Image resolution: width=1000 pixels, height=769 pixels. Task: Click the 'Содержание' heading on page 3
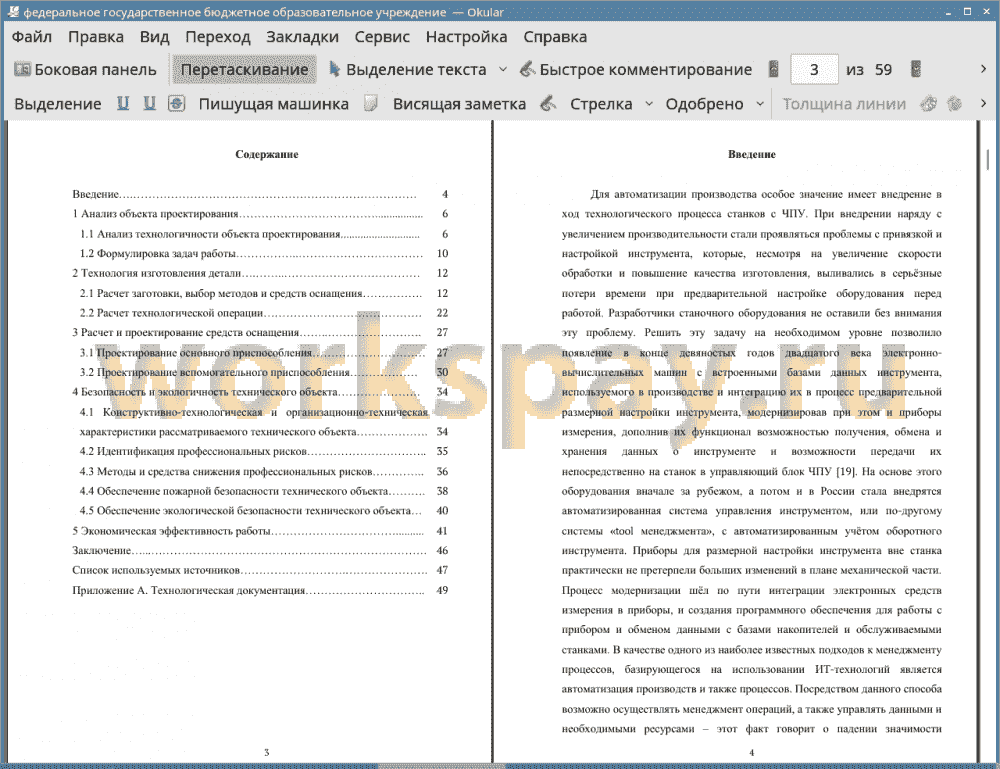pyautogui.click(x=267, y=154)
